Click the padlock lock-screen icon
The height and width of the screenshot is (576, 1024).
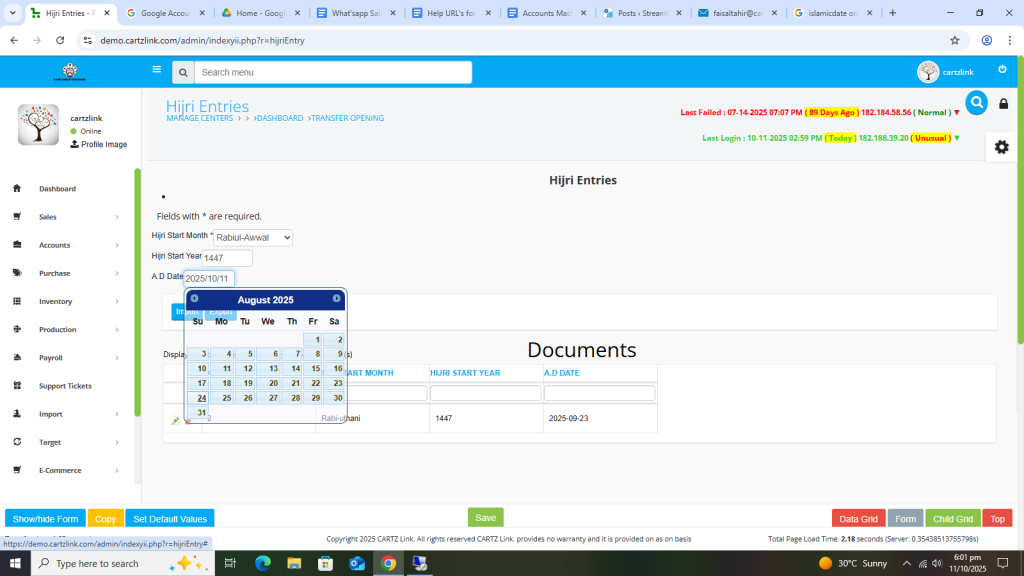pyautogui.click(x=1004, y=104)
